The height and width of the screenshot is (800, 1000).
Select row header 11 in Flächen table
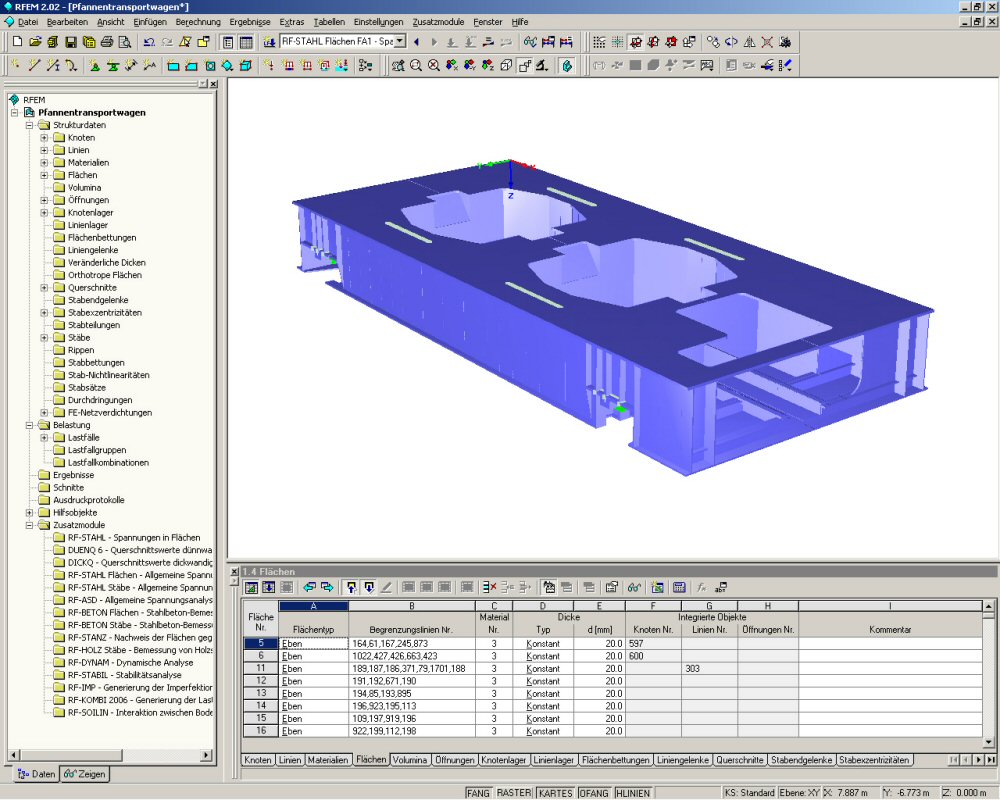[x=261, y=669]
